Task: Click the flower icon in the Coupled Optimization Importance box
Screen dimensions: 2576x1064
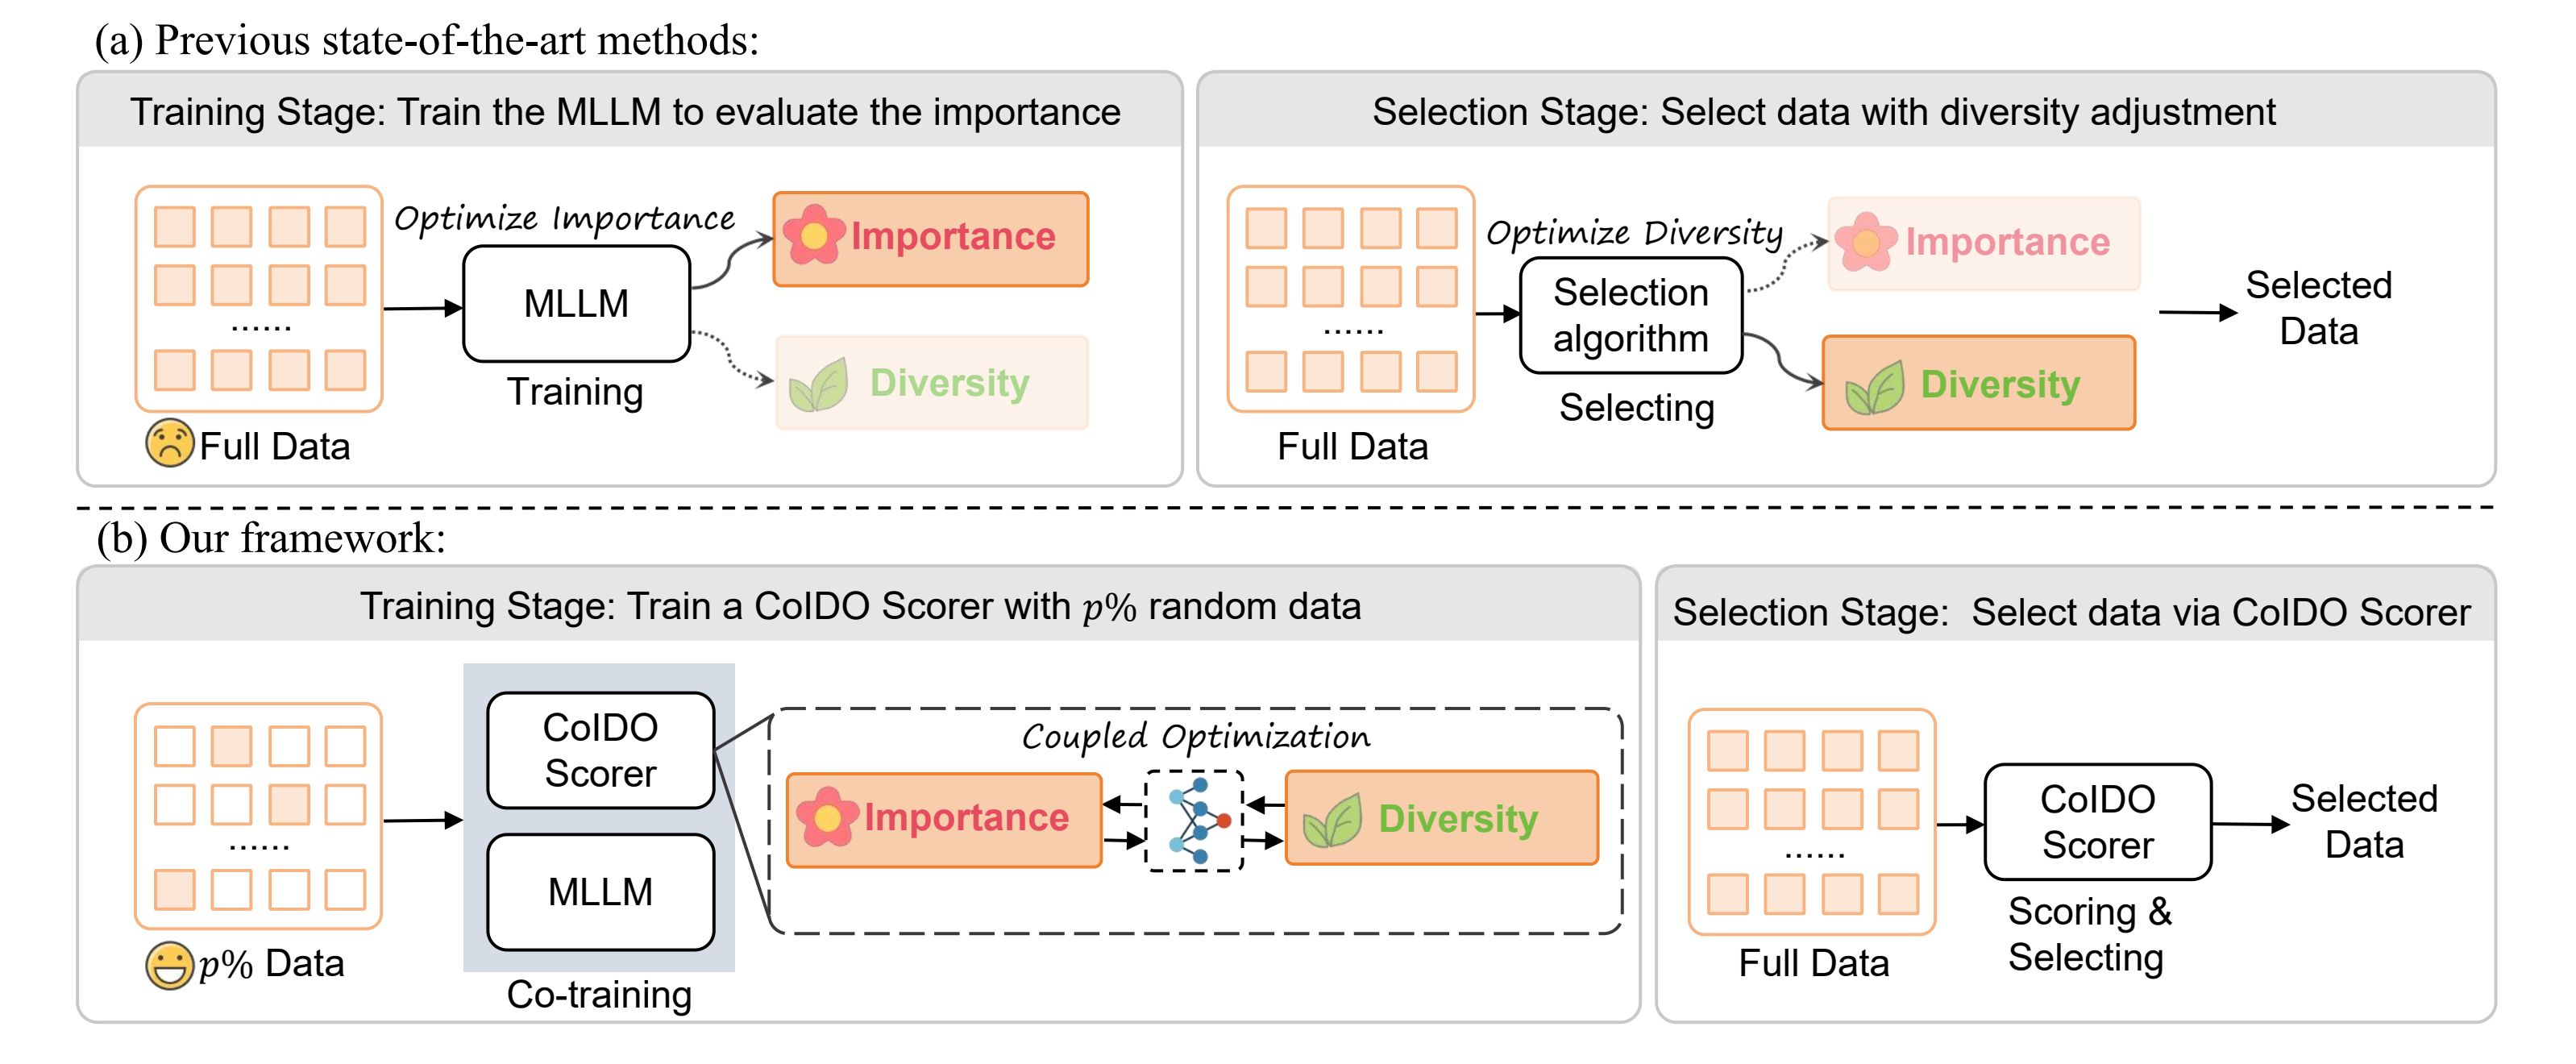Action: [x=827, y=817]
